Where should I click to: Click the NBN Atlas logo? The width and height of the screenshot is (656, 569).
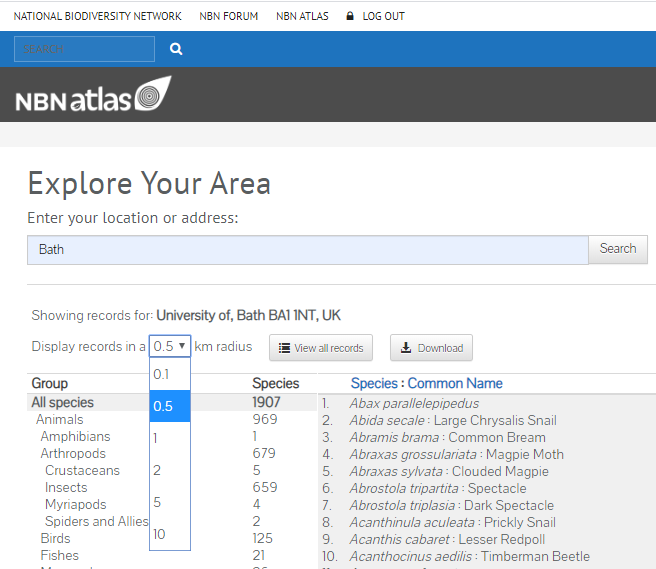(94, 94)
